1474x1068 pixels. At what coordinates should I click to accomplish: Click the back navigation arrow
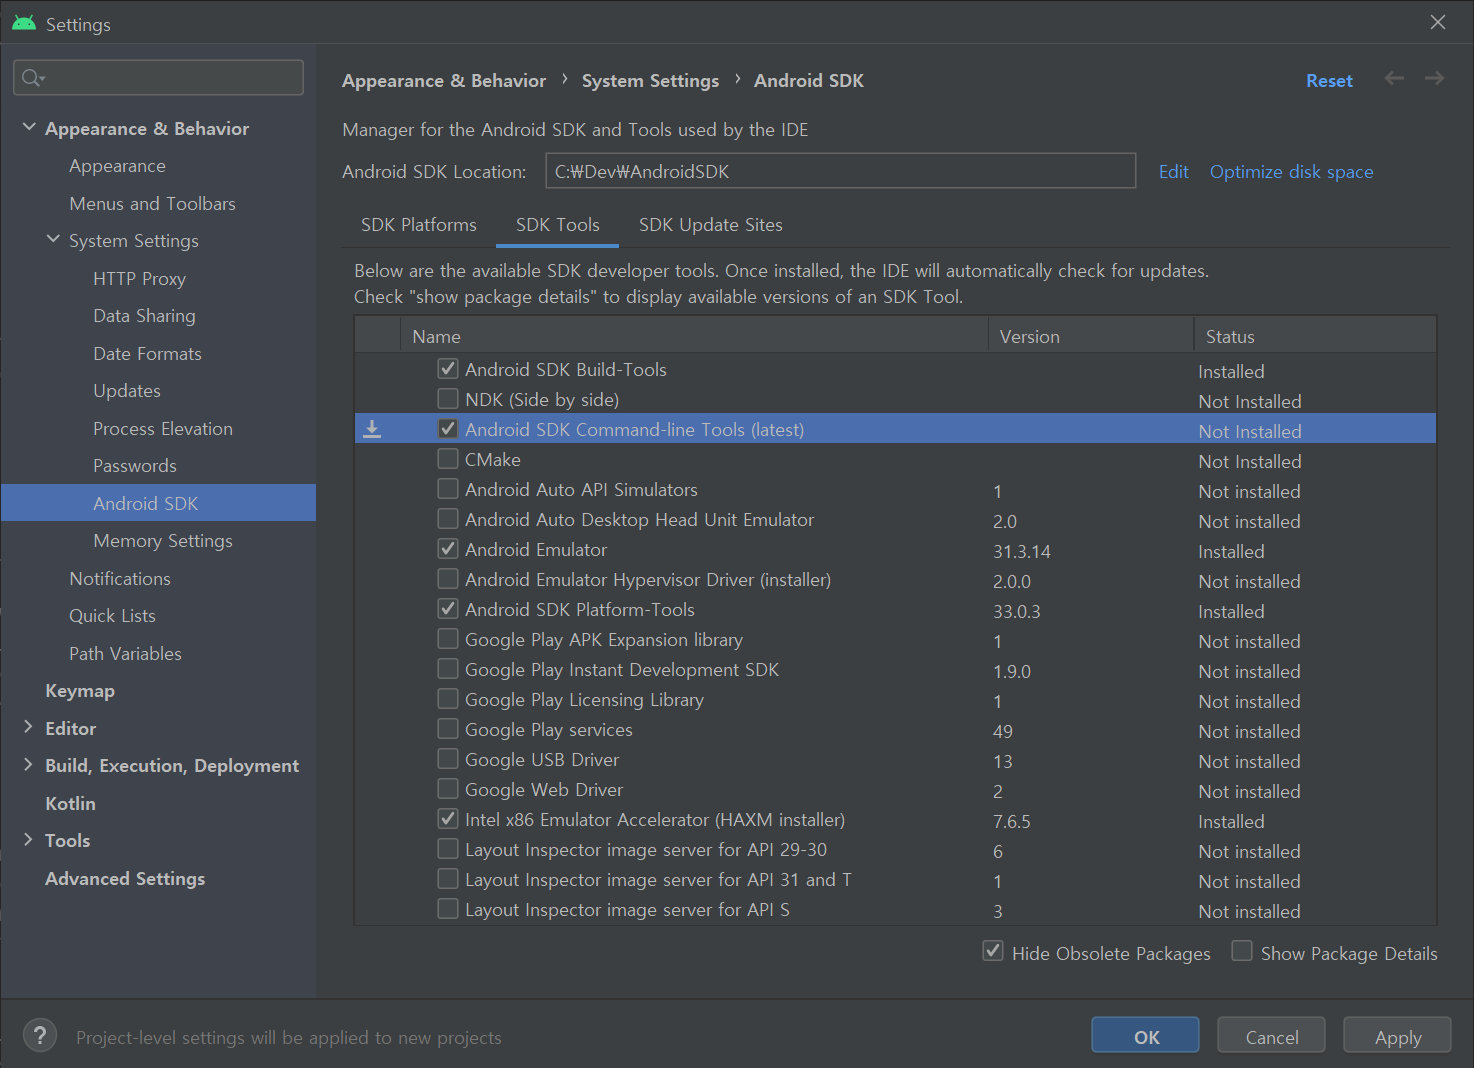(1394, 78)
